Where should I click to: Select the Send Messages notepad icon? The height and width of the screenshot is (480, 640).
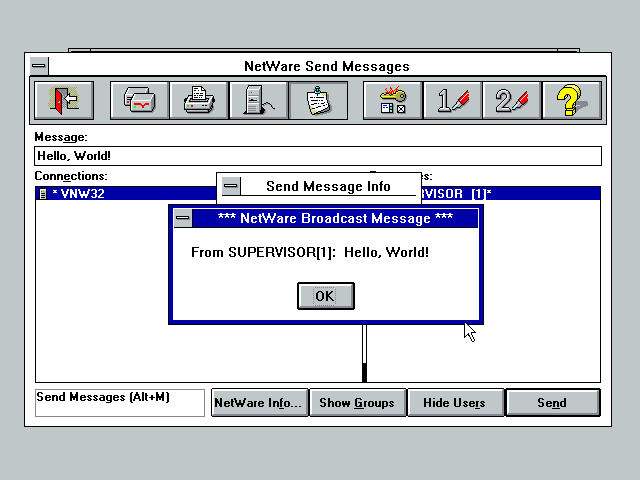coord(318,100)
